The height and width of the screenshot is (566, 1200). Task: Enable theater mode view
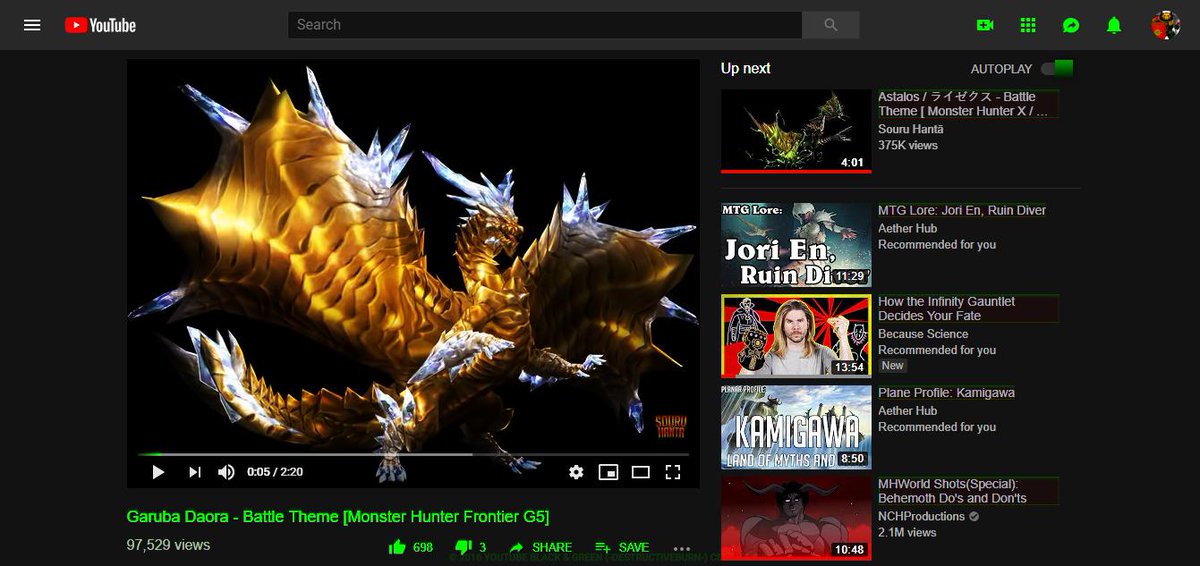pos(640,472)
